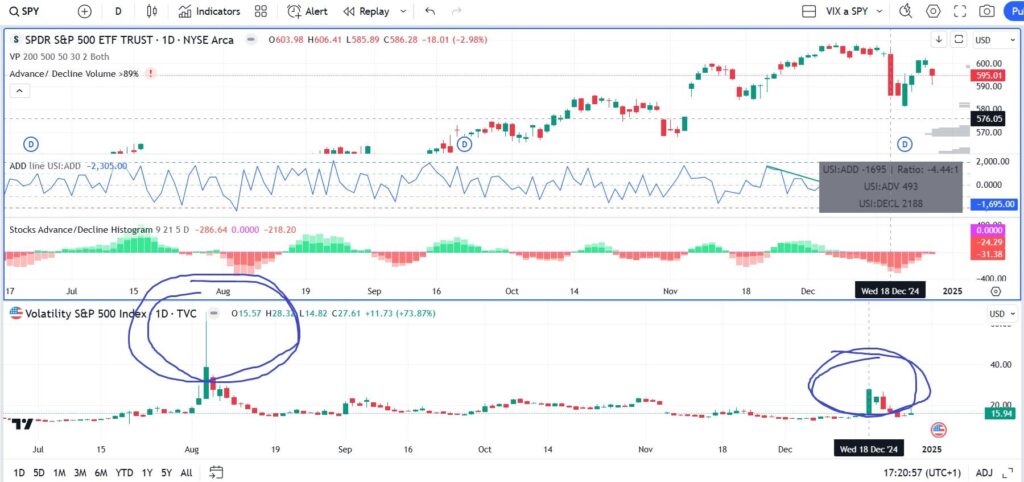This screenshot has width=1024, height=482.
Task: Redo the chart action
Action: (x=456, y=11)
